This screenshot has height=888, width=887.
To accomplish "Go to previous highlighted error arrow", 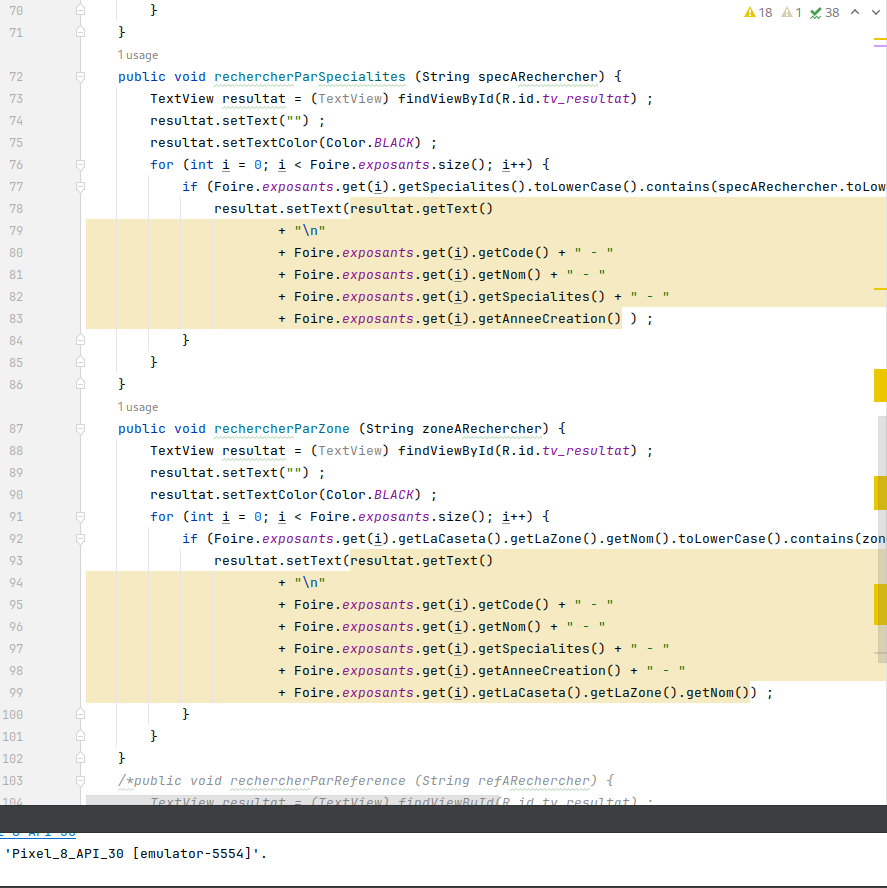I will tap(855, 13).
